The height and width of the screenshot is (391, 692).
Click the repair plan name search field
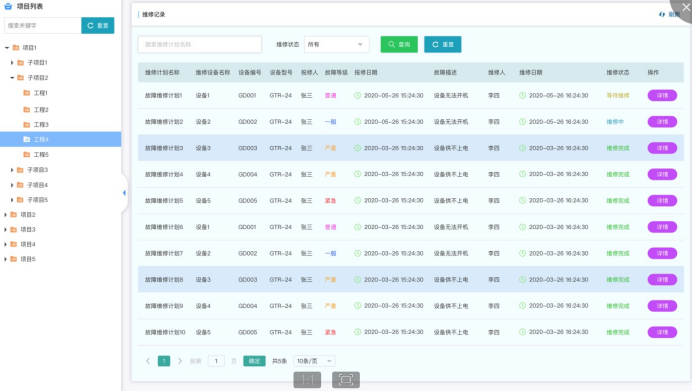pyautogui.click(x=199, y=45)
